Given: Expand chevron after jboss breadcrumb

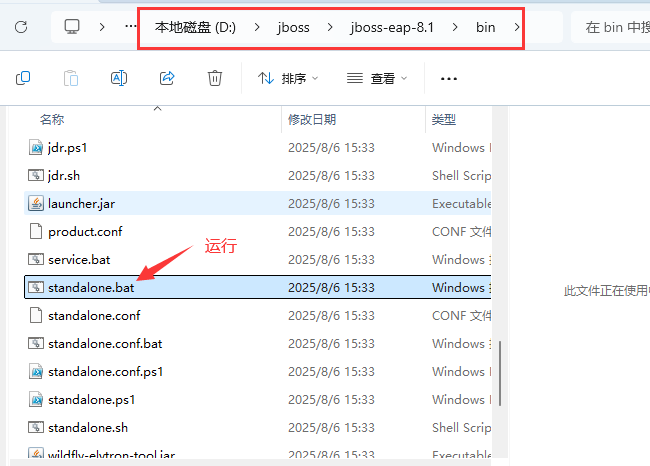Looking at the screenshot, I should tap(330, 27).
